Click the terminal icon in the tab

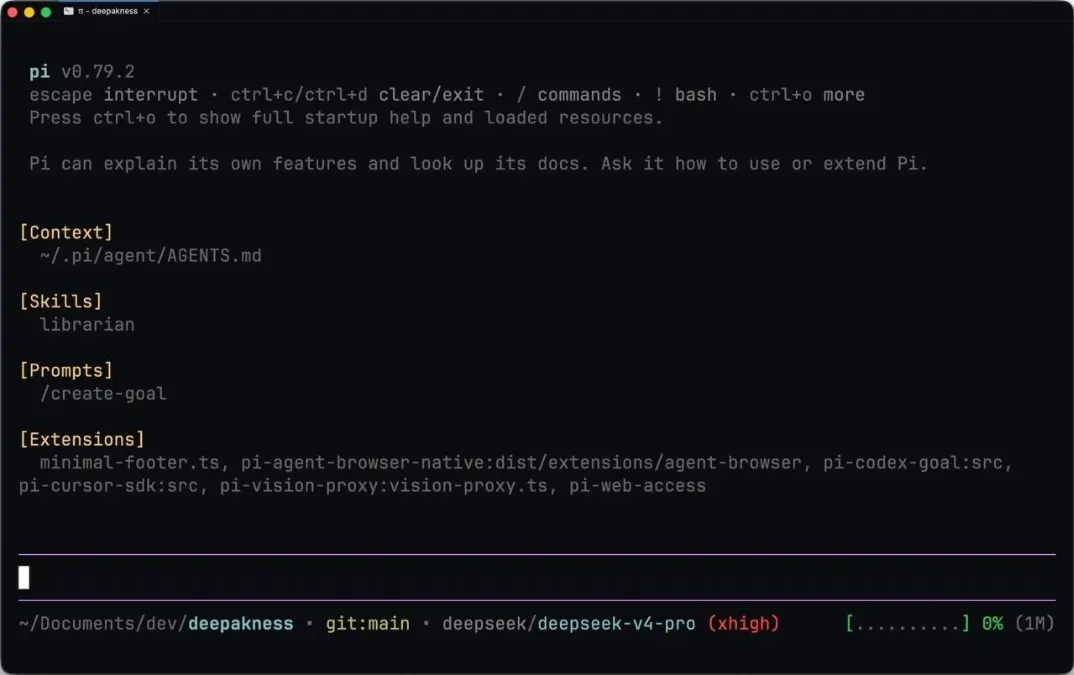coord(68,11)
